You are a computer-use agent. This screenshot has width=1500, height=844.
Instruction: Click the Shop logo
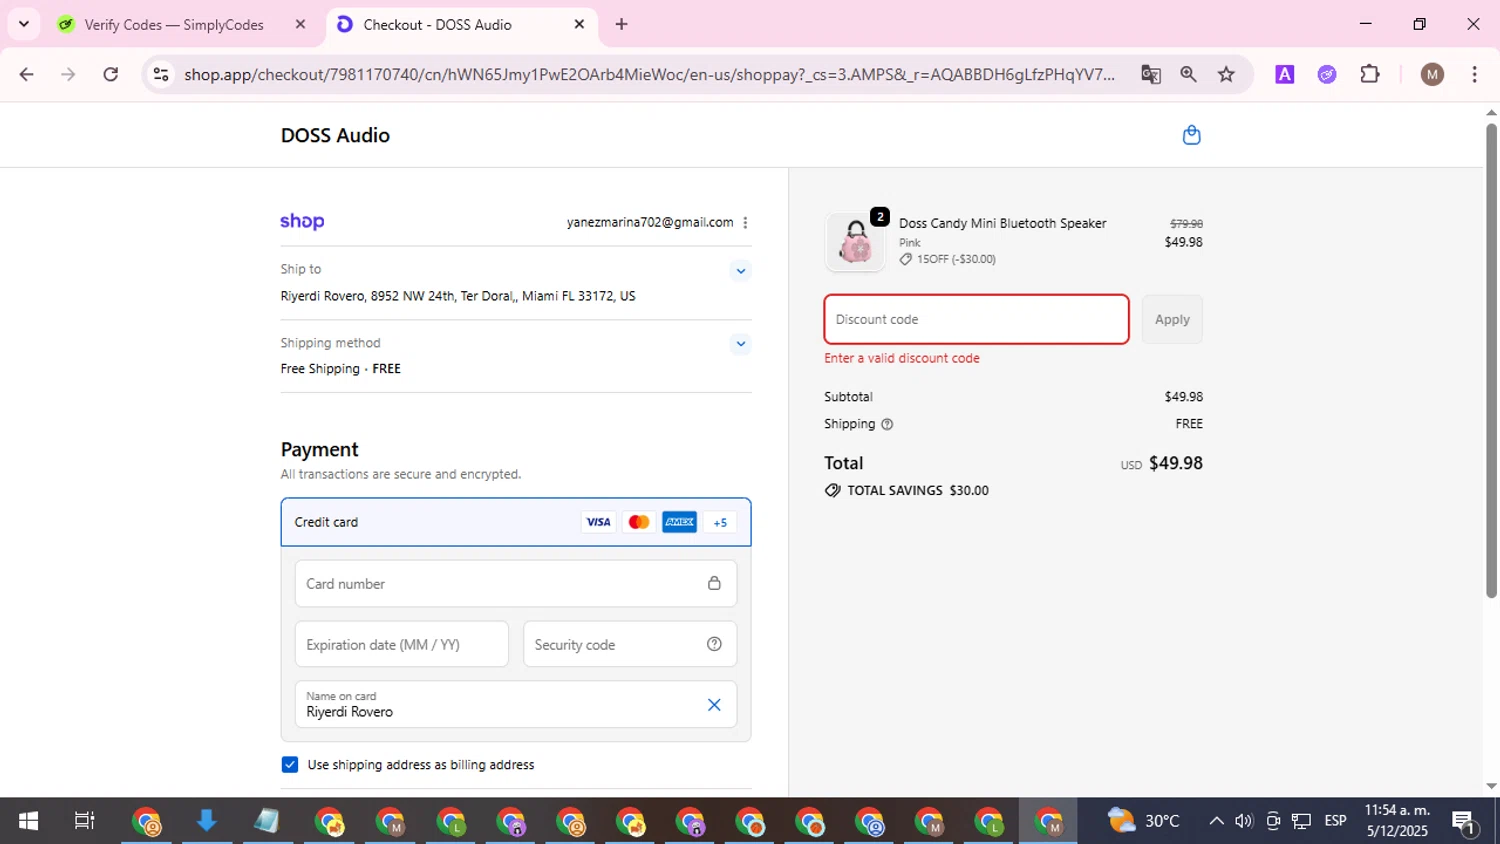coord(302,222)
